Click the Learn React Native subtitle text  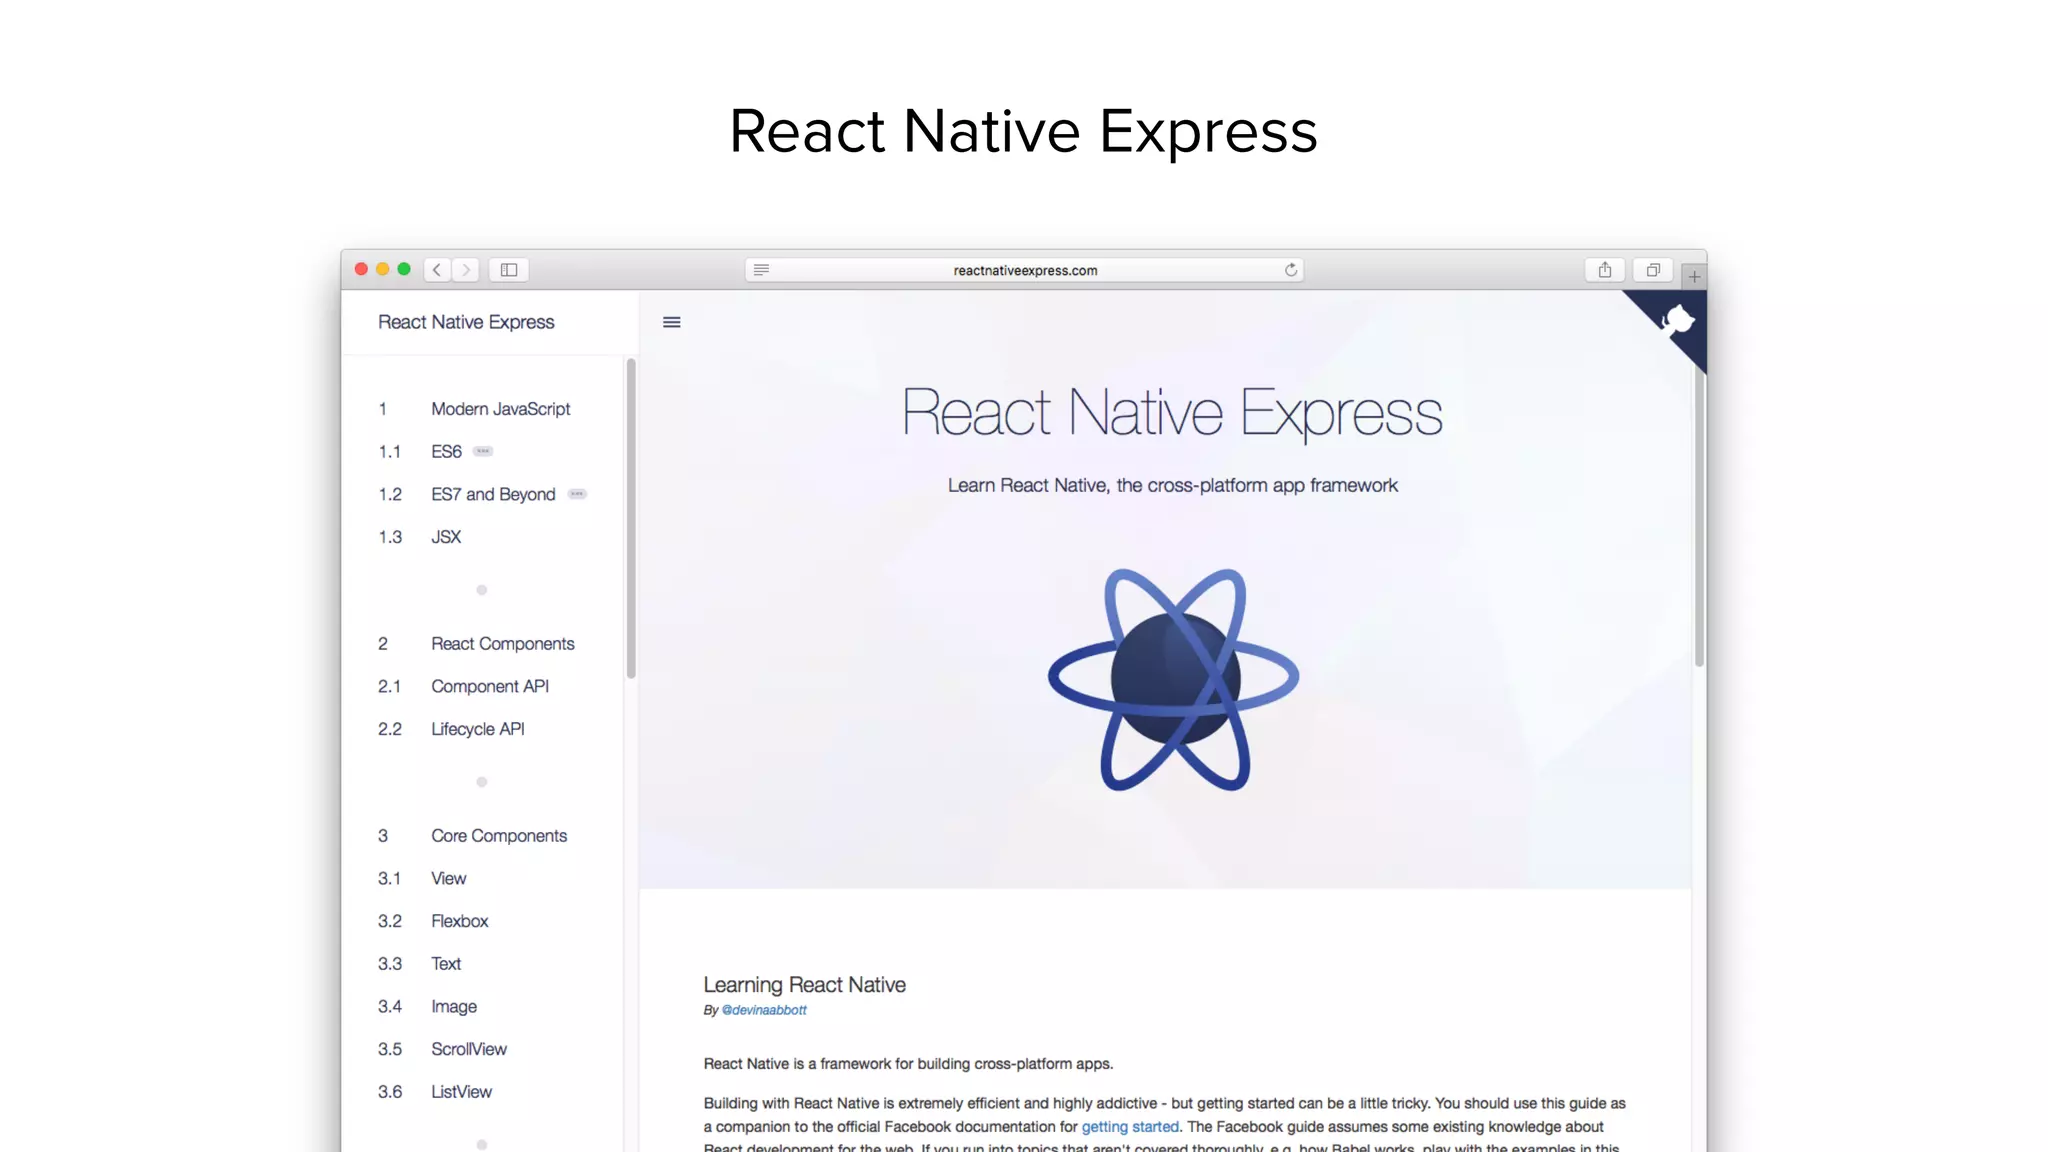pyautogui.click(x=1173, y=486)
